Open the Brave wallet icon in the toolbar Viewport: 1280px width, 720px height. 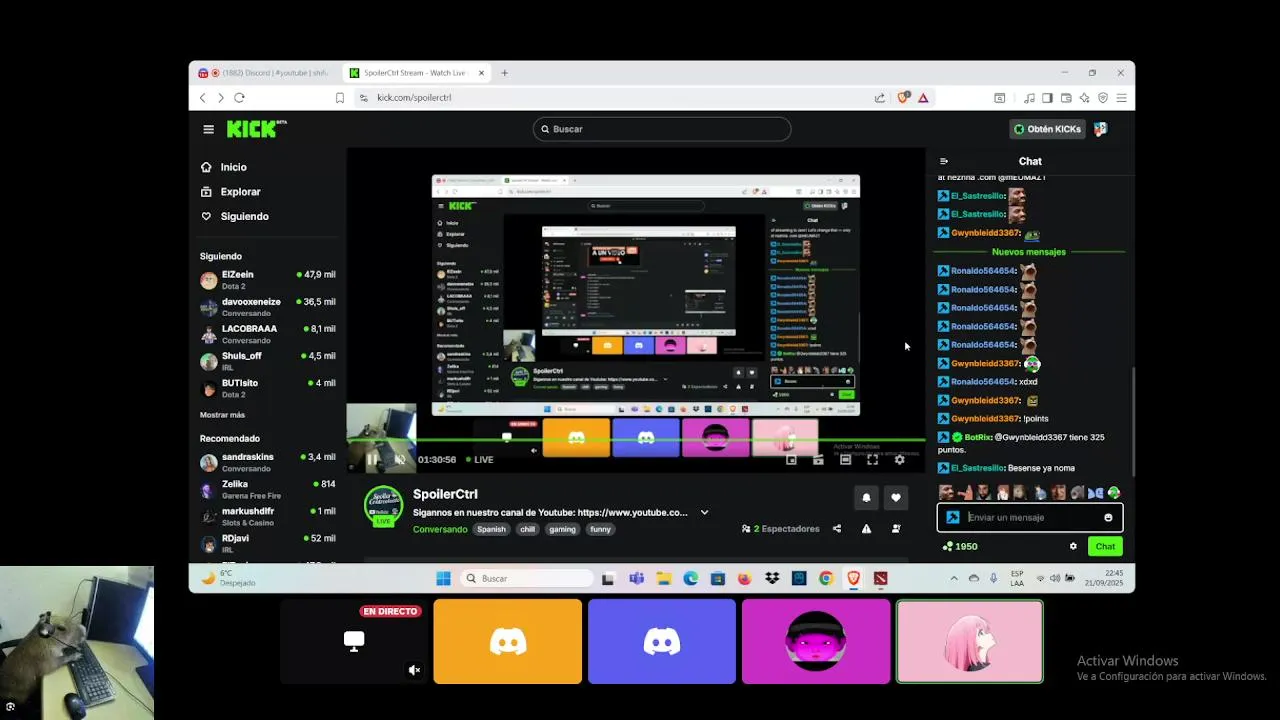click(x=1066, y=98)
